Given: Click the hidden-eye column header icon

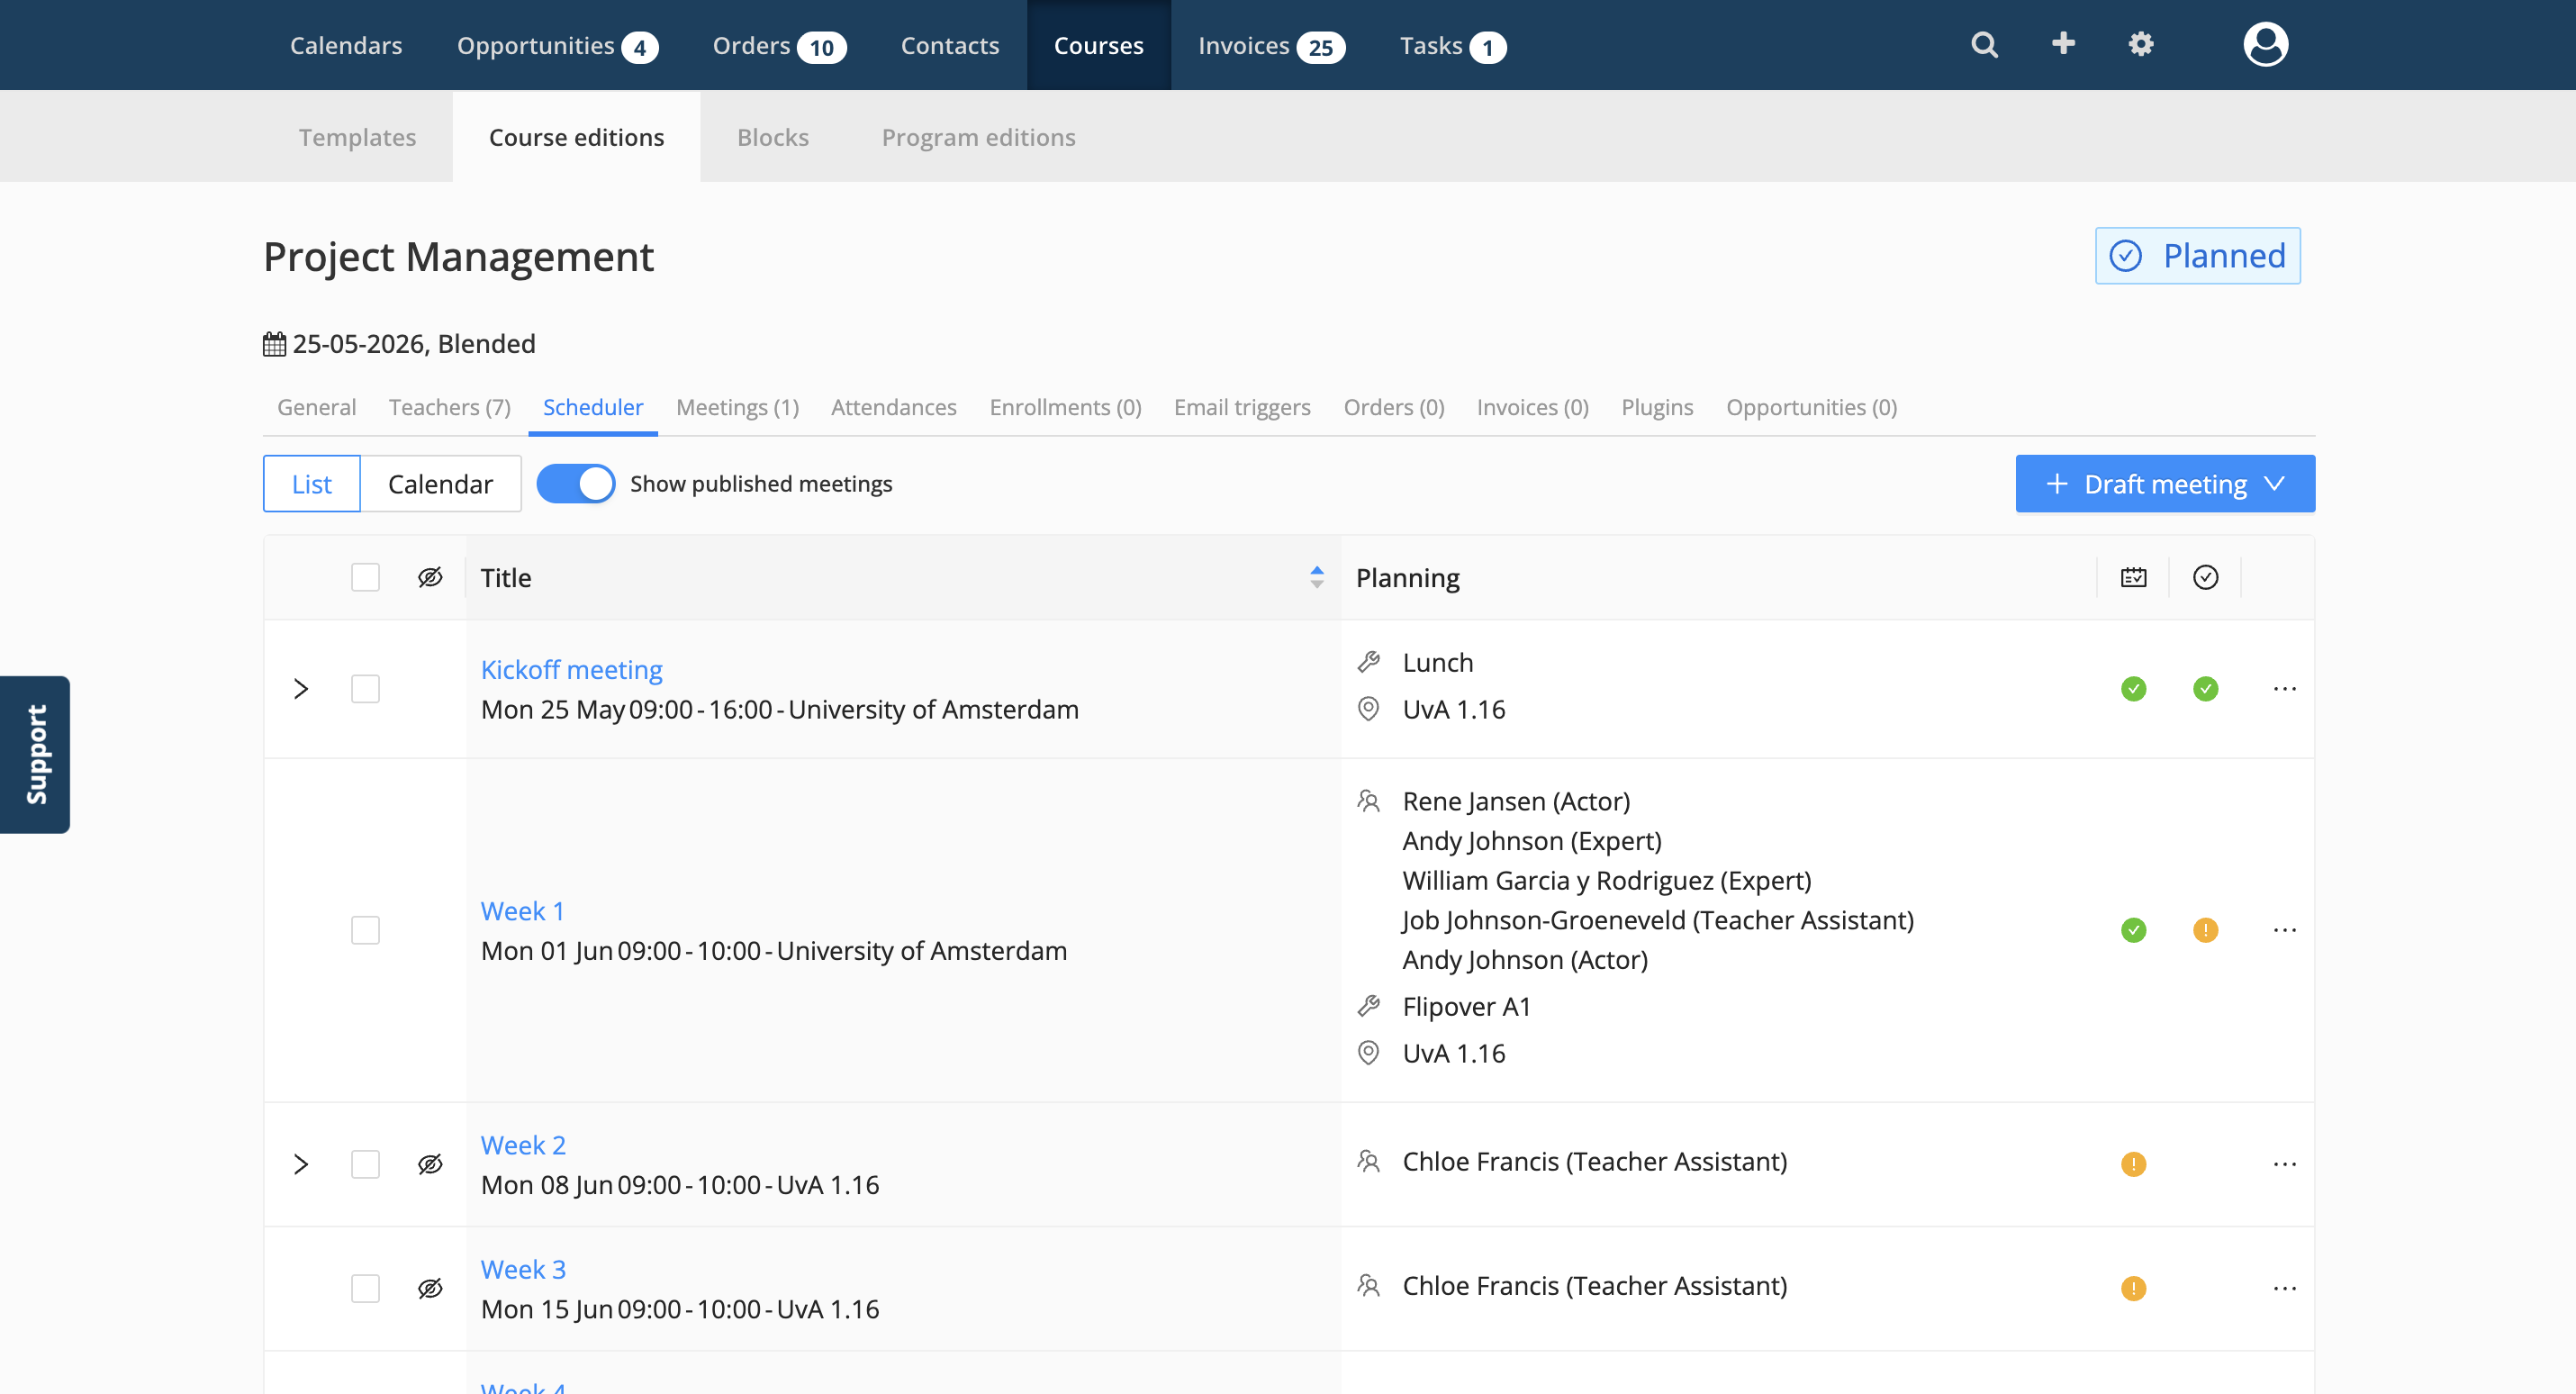Looking at the screenshot, I should click(x=430, y=577).
